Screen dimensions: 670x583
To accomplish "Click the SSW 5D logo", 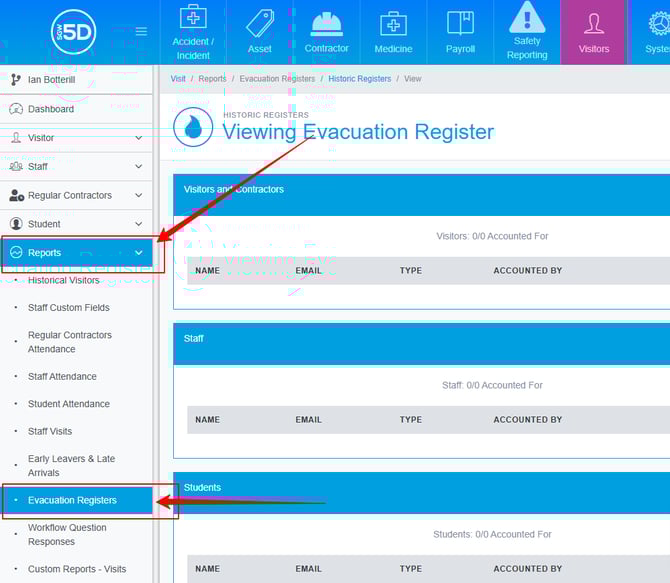I will 73,32.
